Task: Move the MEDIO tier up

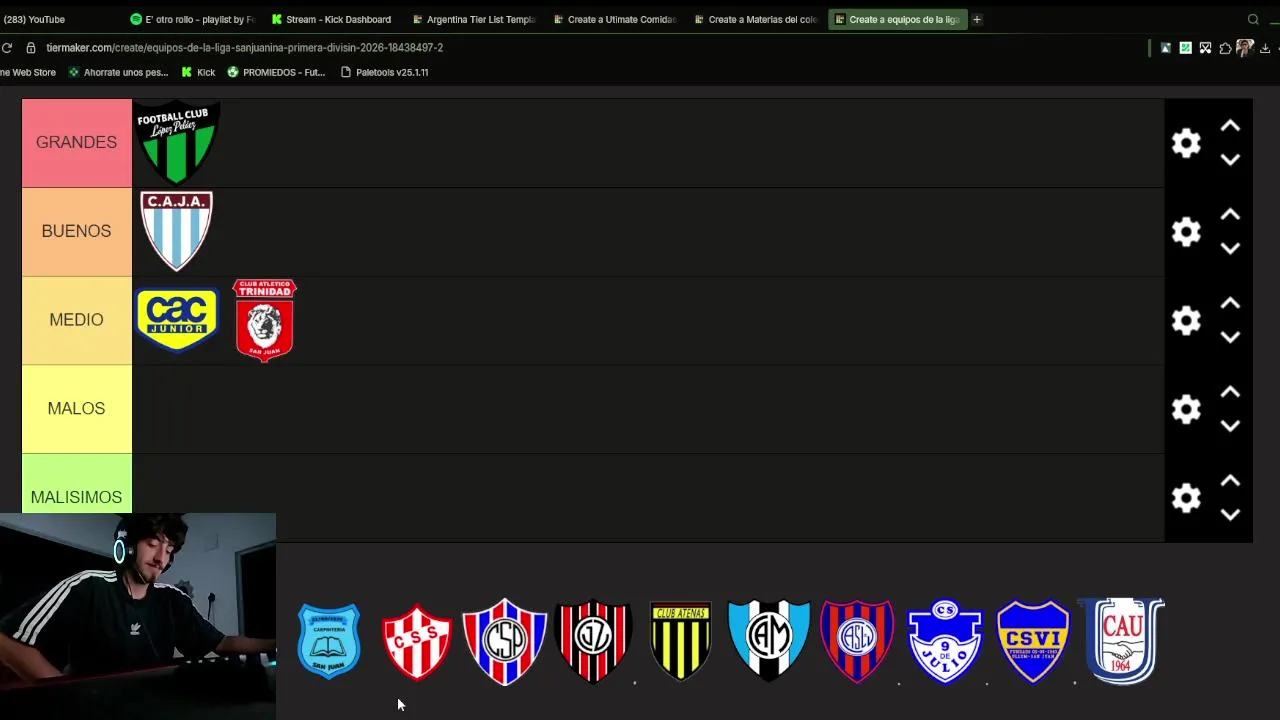Action: click(1230, 304)
